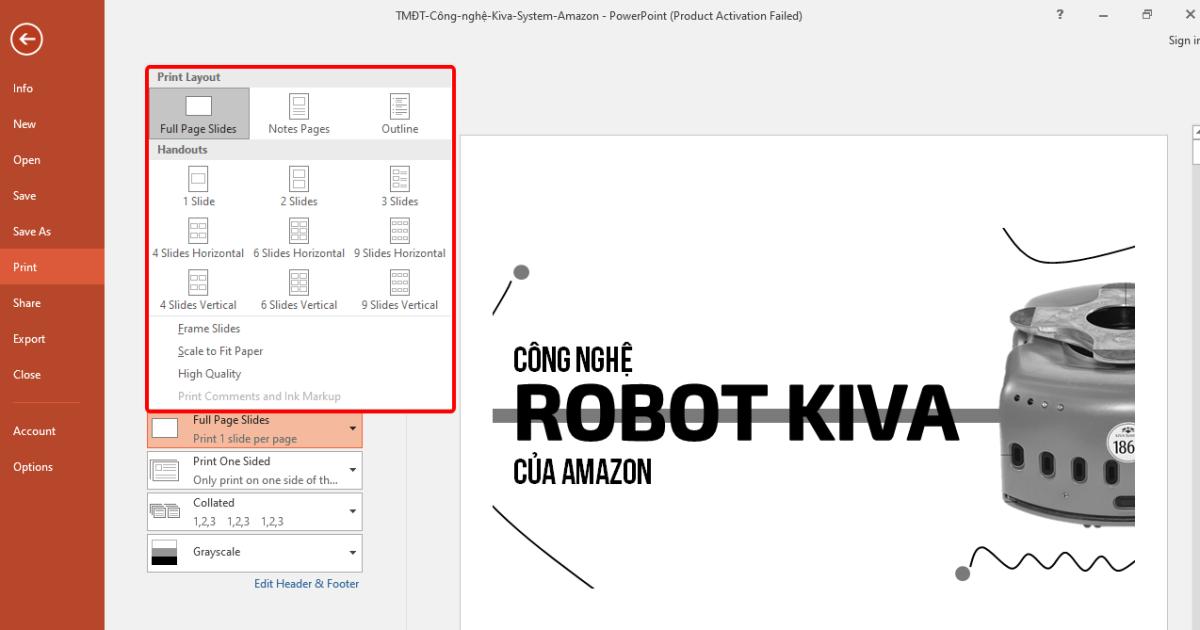
Task: Toggle High Quality printing
Action: (209, 374)
